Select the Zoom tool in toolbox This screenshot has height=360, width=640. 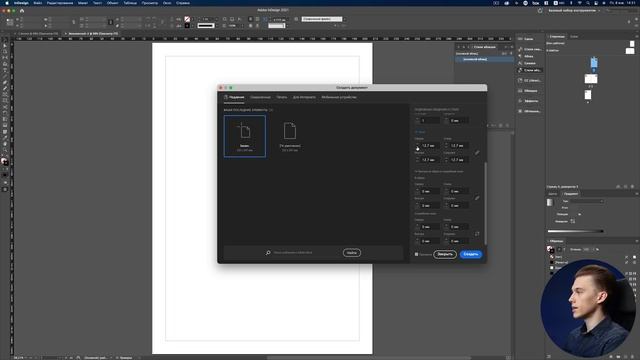coord(5,150)
